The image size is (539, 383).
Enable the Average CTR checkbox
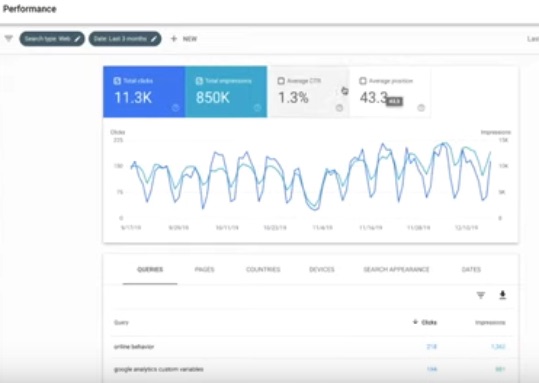click(x=281, y=81)
